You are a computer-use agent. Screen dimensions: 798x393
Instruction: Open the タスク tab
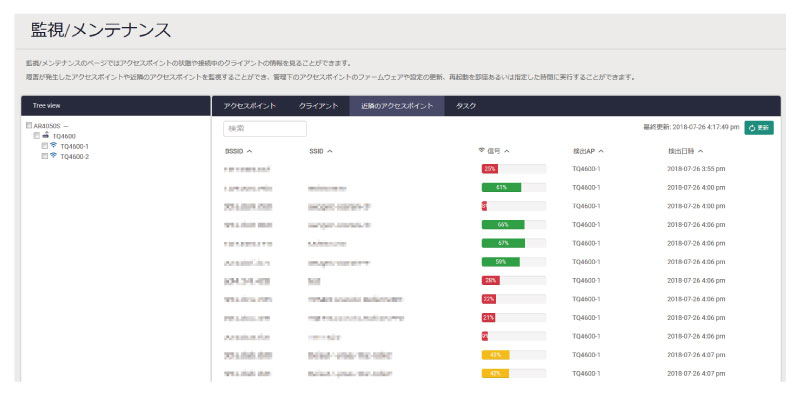[466, 106]
